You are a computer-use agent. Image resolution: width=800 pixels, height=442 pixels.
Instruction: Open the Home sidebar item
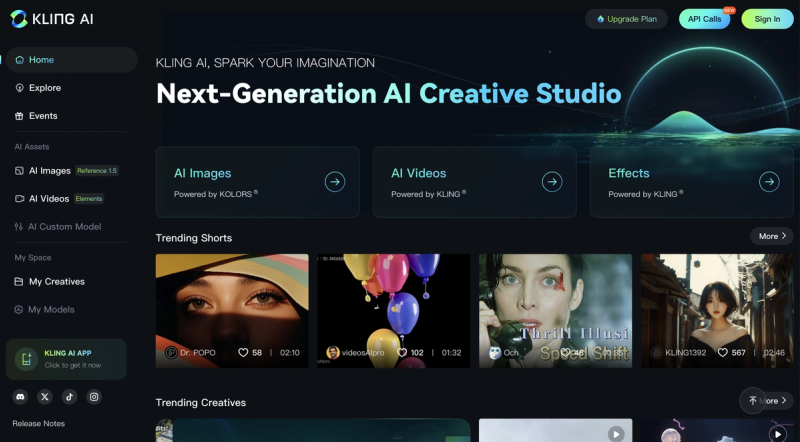click(72, 60)
